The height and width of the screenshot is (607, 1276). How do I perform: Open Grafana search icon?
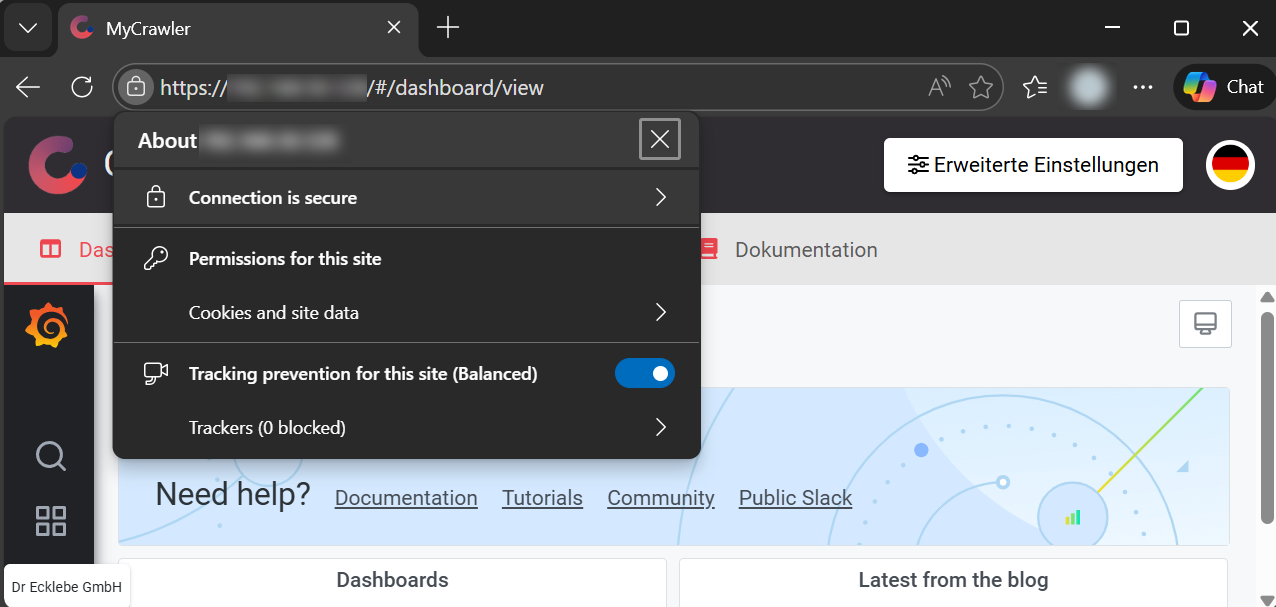click(50, 456)
